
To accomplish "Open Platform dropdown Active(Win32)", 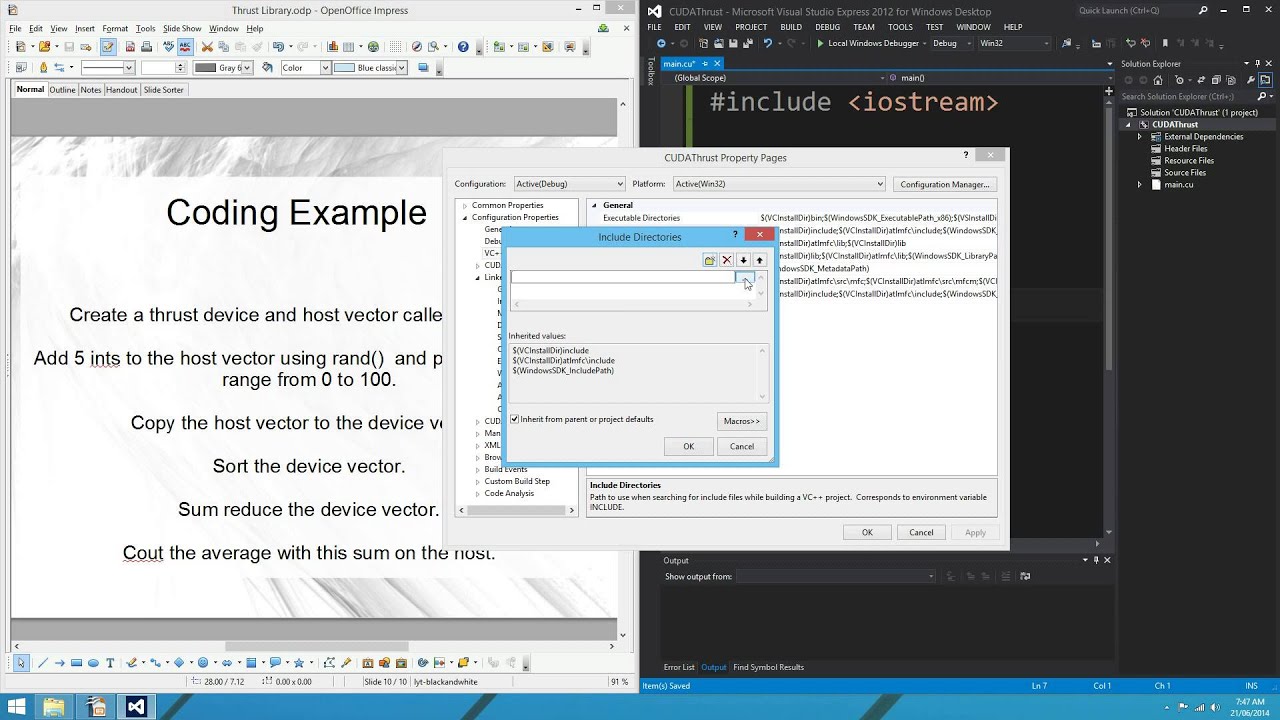I will [x=779, y=184].
